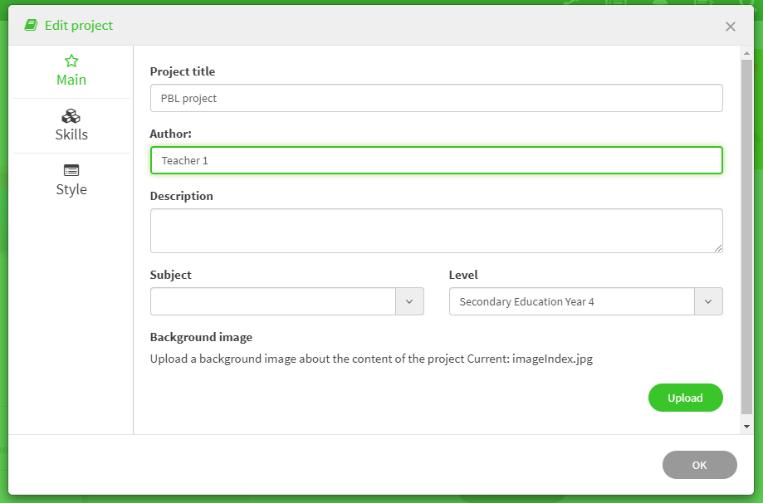This screenshot has height=503, width=763.
Task: Focus the Author field containing Teacher 1
Action: [x=436, y=160]
